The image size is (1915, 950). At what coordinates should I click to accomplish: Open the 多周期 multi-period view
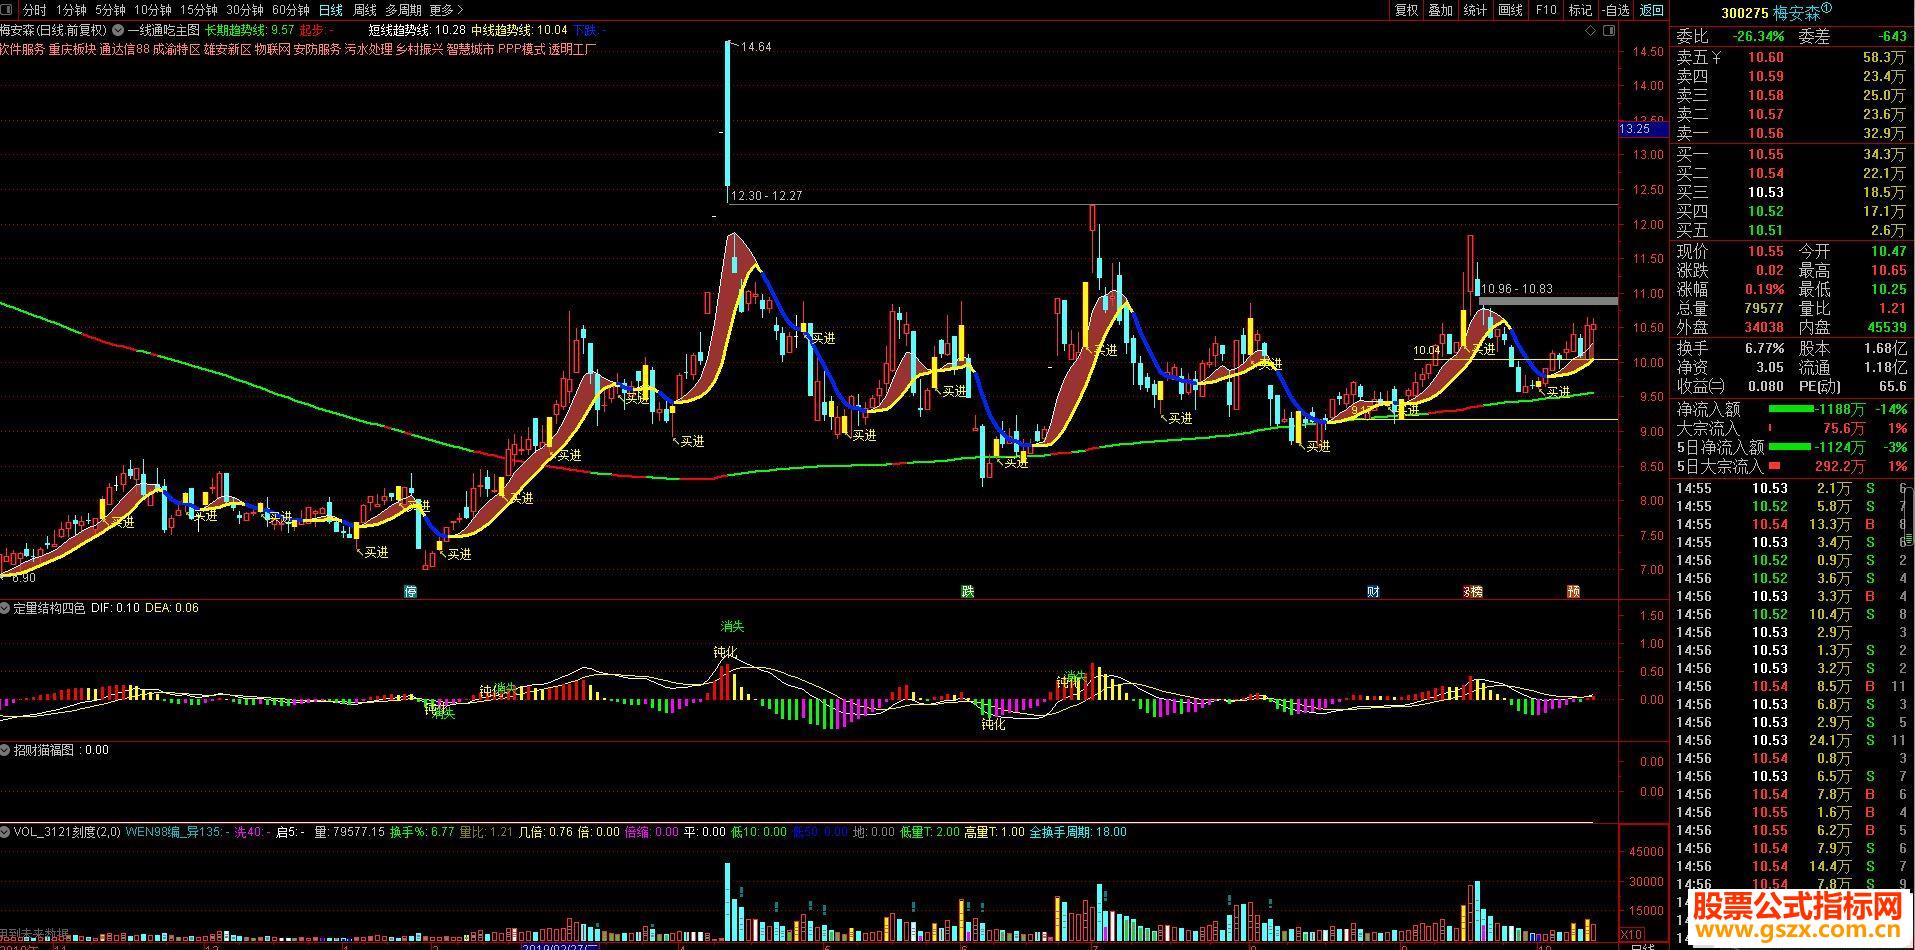click(403, 10)
